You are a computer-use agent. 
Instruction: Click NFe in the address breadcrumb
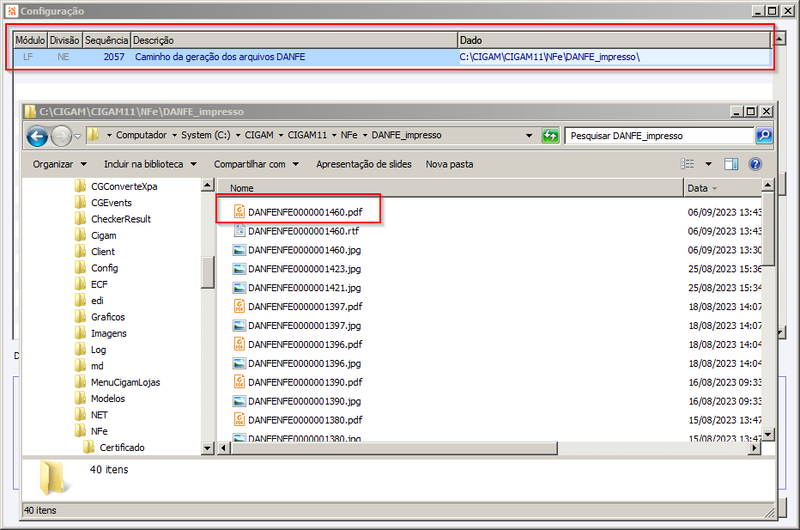349,135
